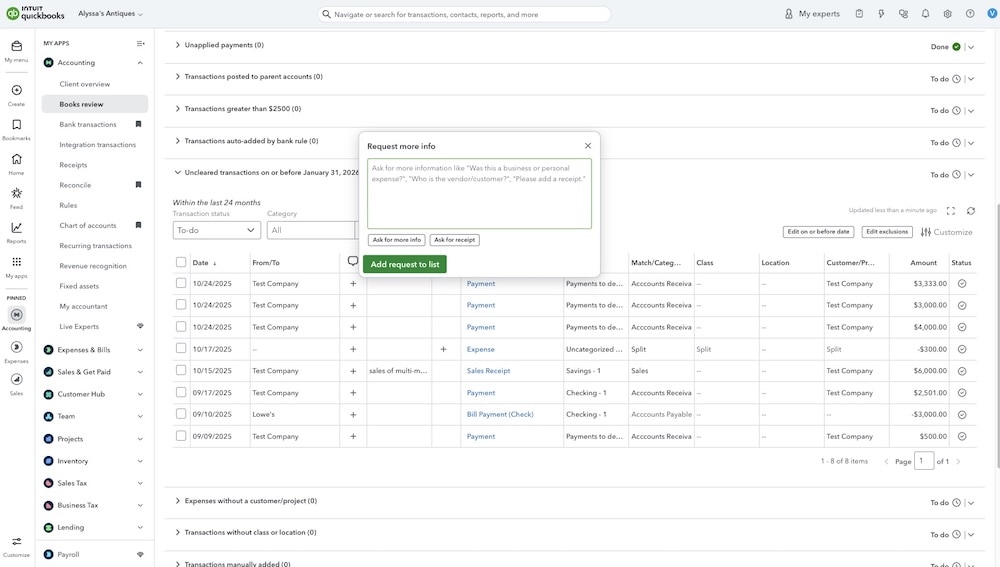Image resolution: width=1000 pixels, height=567 pixels.
Task: Open Chart of accounts in sidebar
Action: [x=88, y=226]
